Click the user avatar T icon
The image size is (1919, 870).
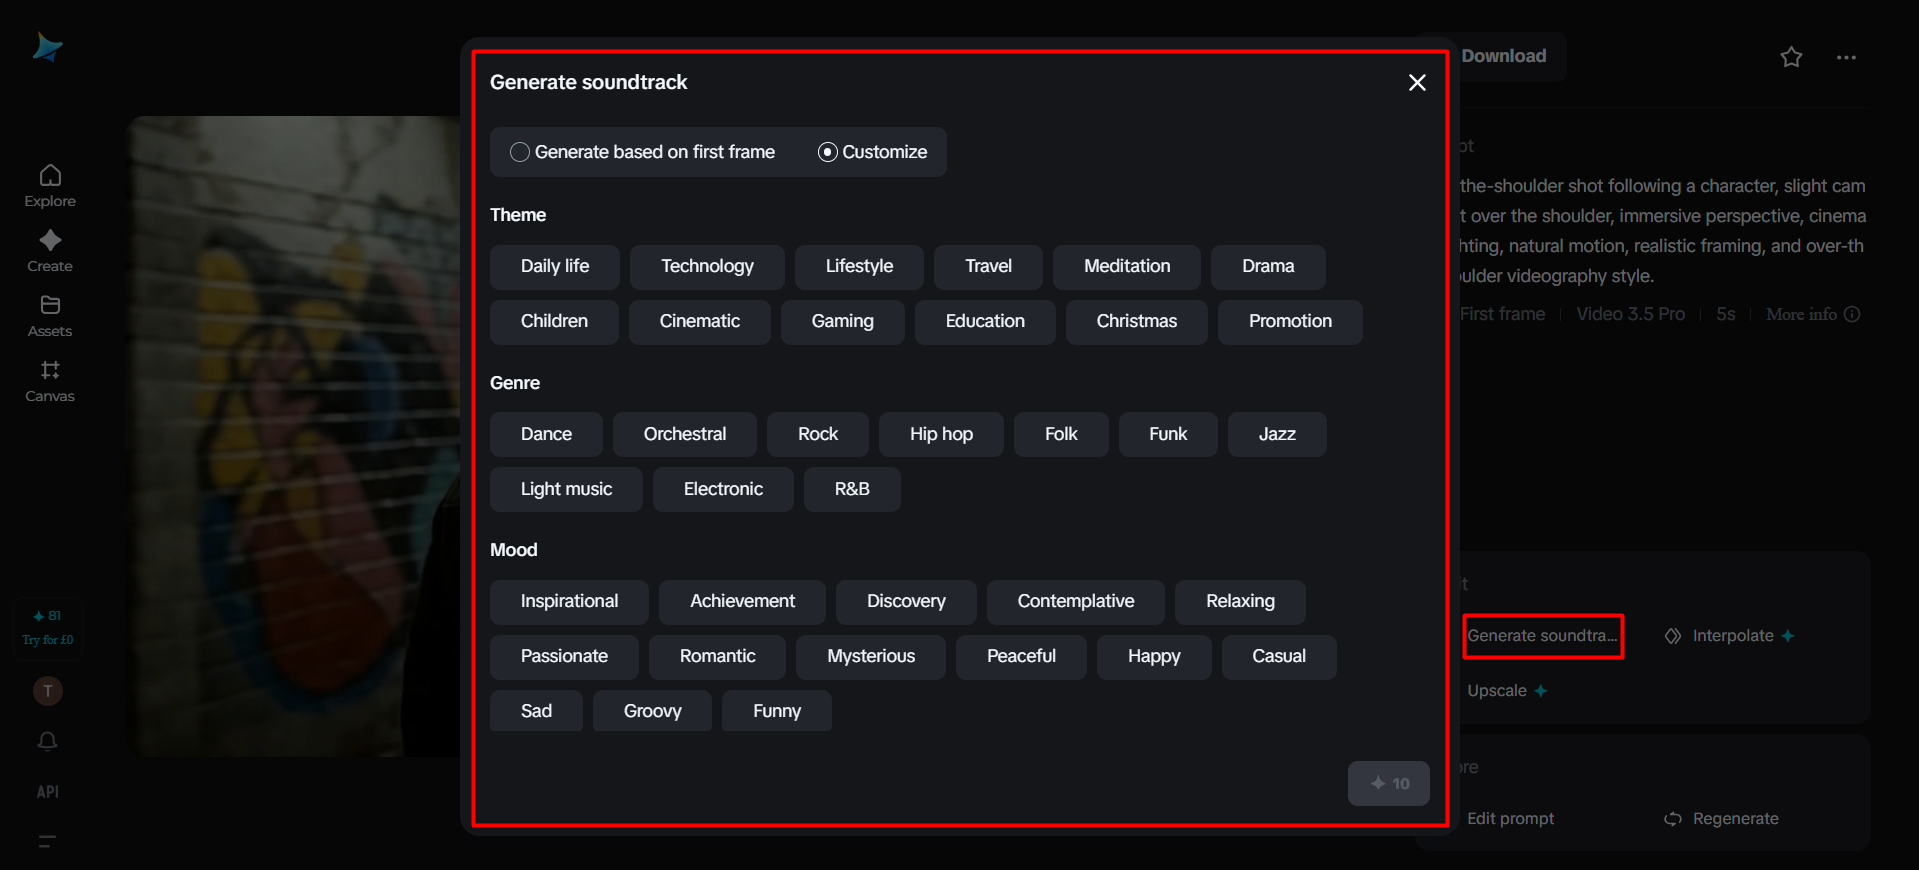[48, 691]
